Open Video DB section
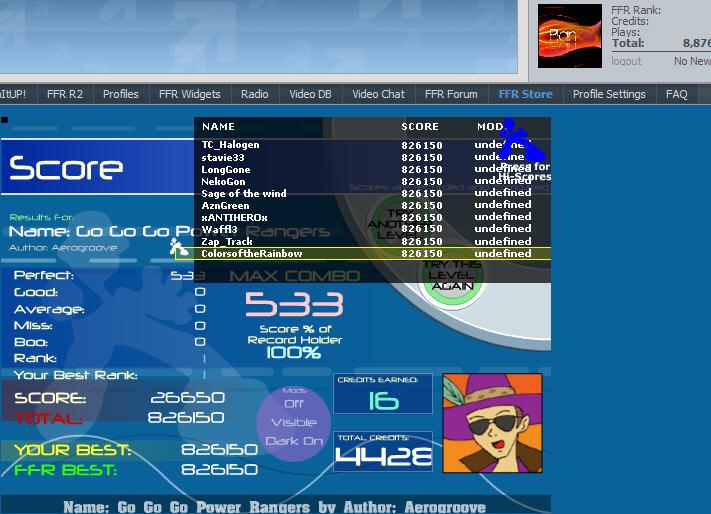 pos(311,94)
